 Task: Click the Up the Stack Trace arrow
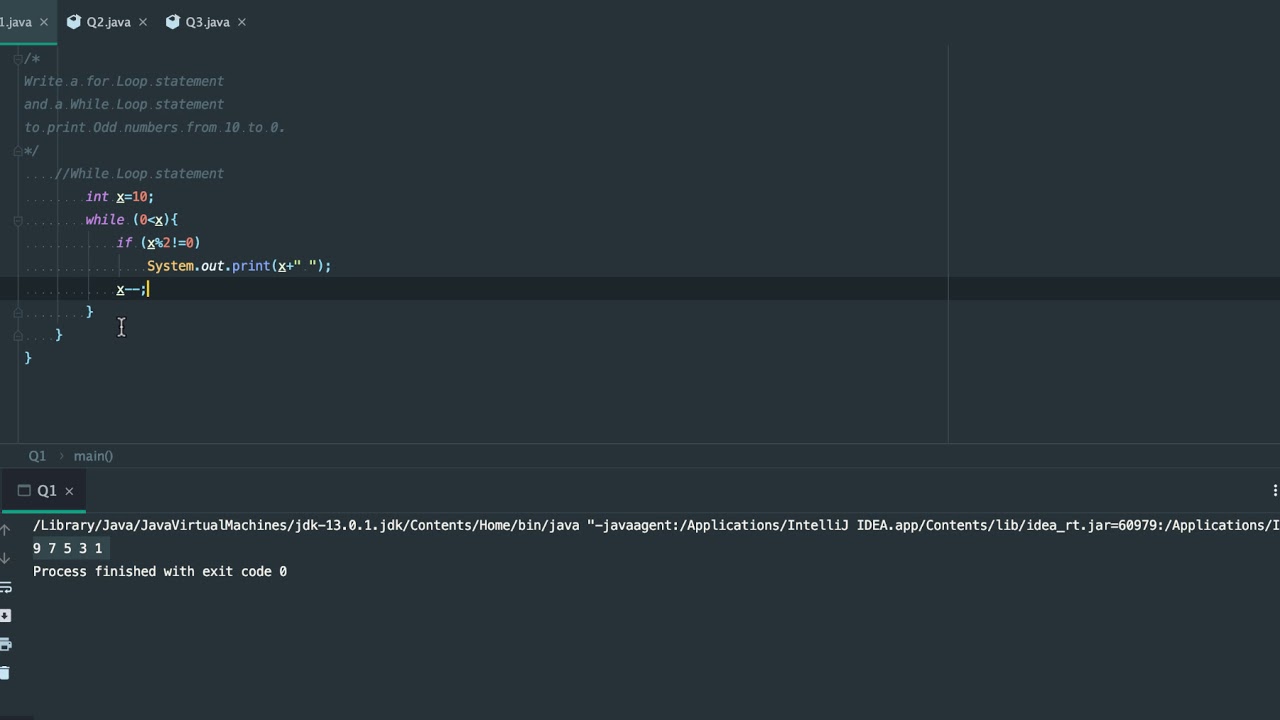coord(5,529)
